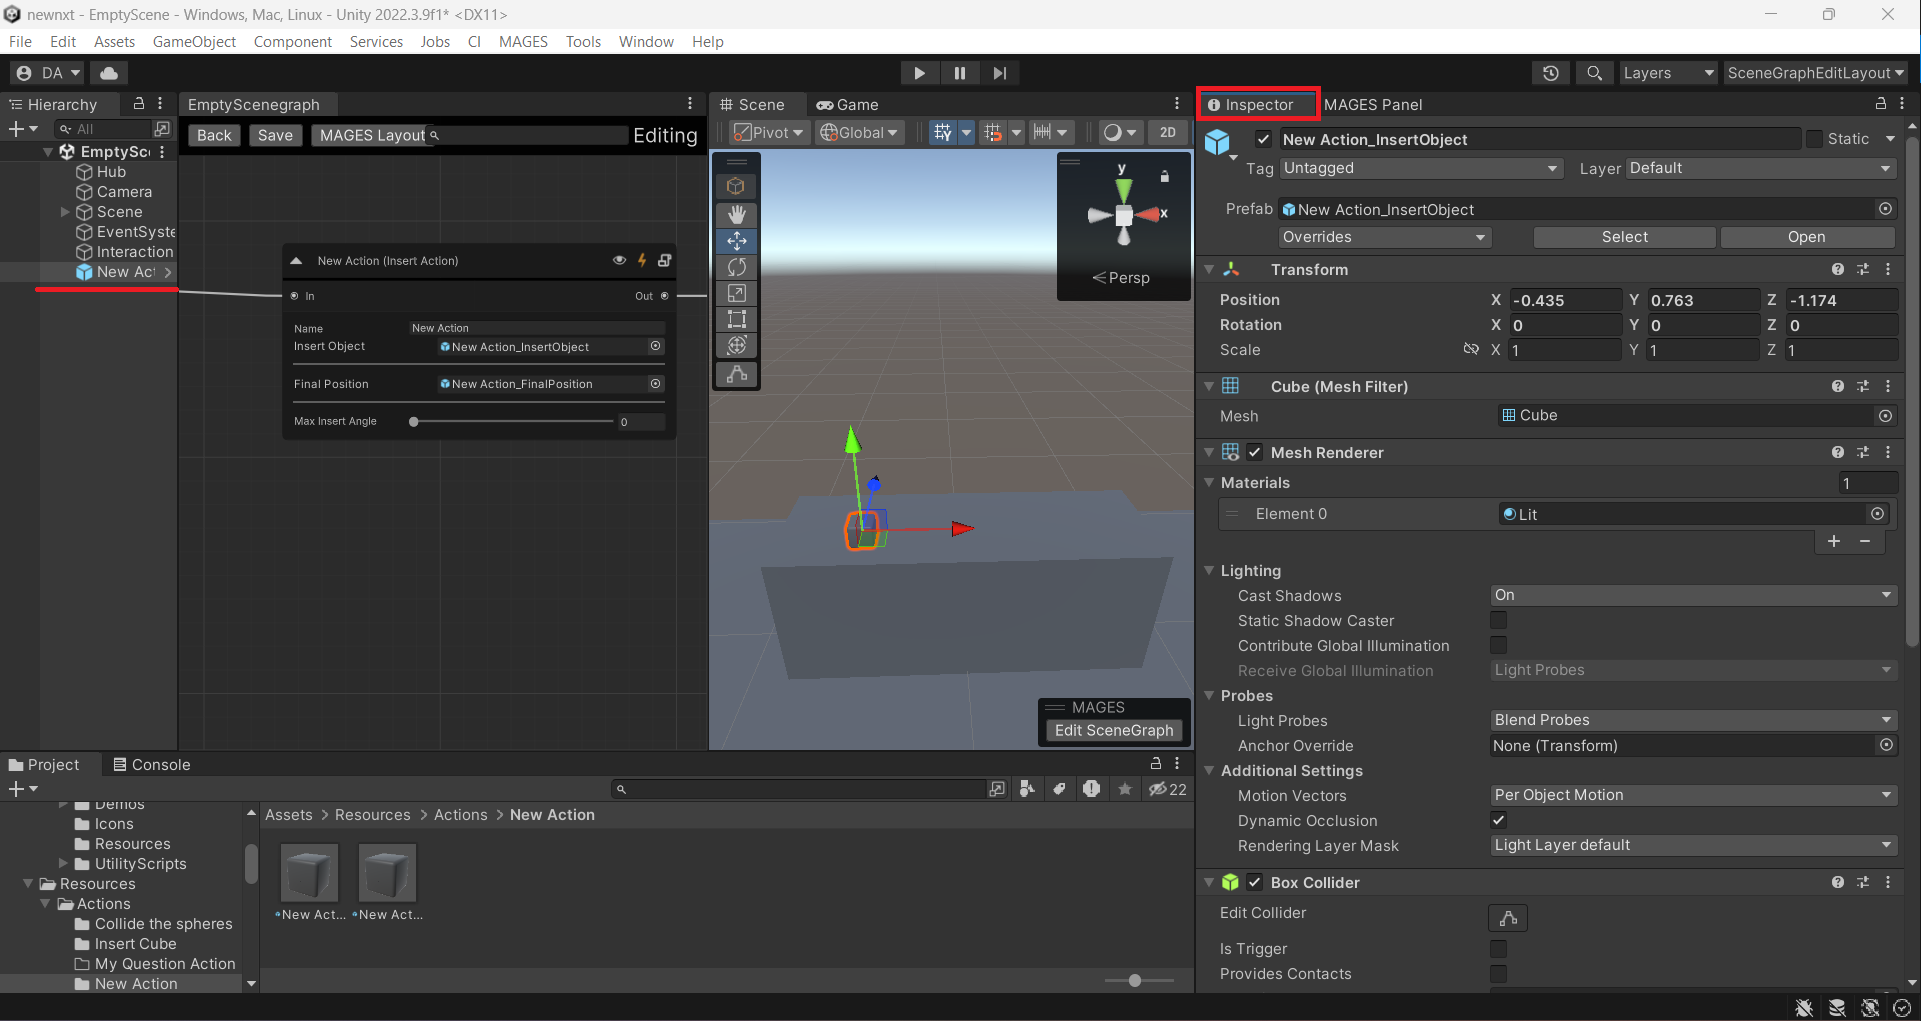The height and width of the screenshot is (1021, 1921).
Task: Open the Tag dropdown showing Untagged
Action: 1421,168
